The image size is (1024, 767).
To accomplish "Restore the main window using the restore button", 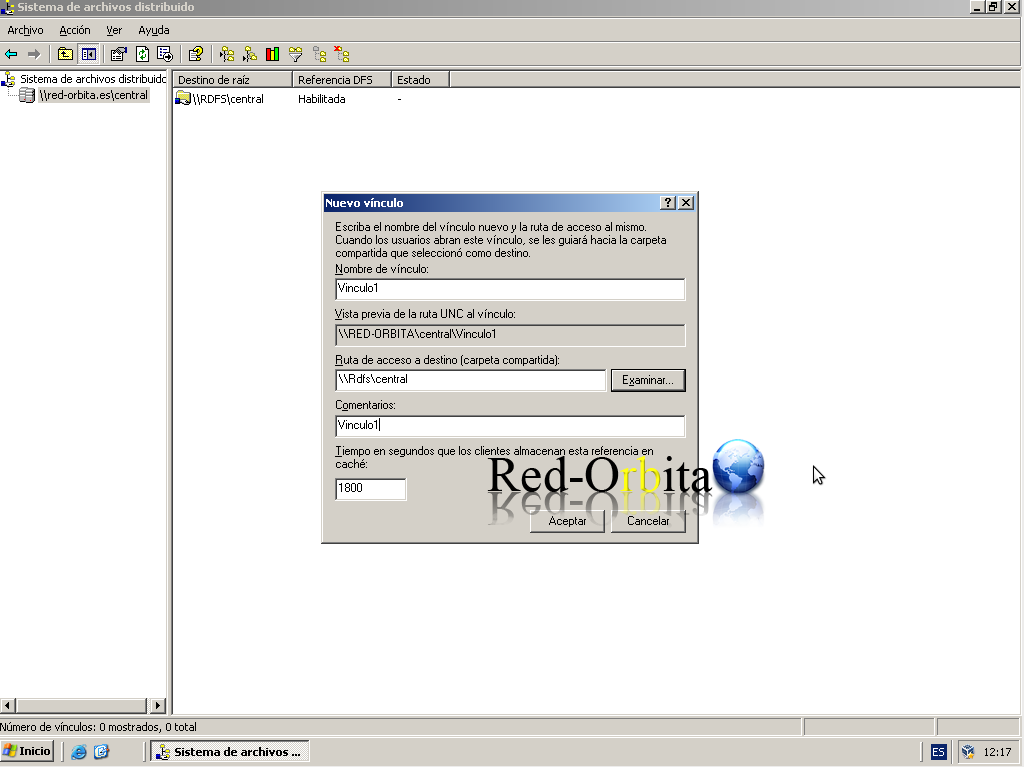I will [993, 7].
